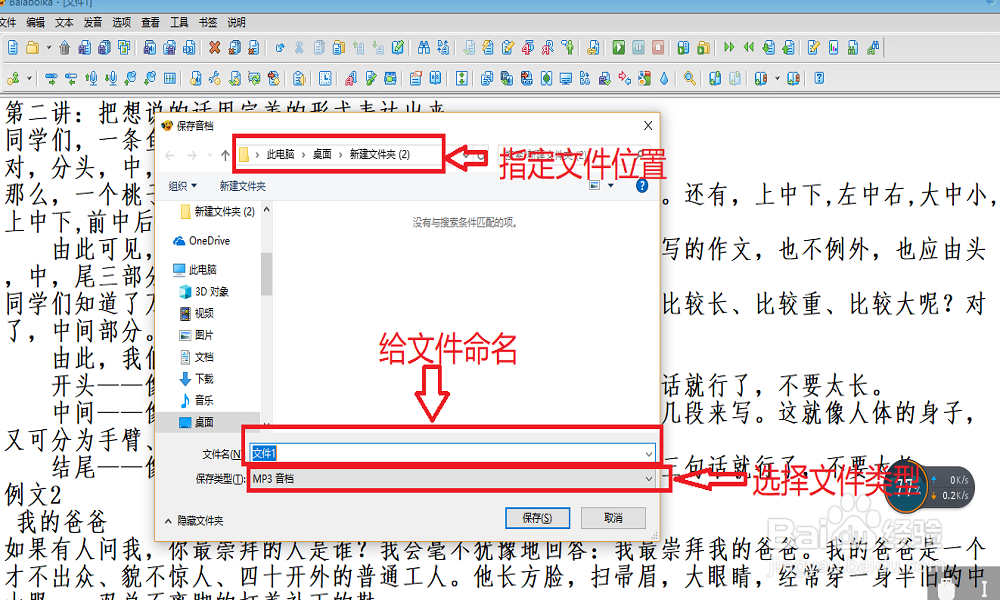1000x600 pixels.
Task: Collapse folders via 隐藏文件夹
Action: (195, 521)
